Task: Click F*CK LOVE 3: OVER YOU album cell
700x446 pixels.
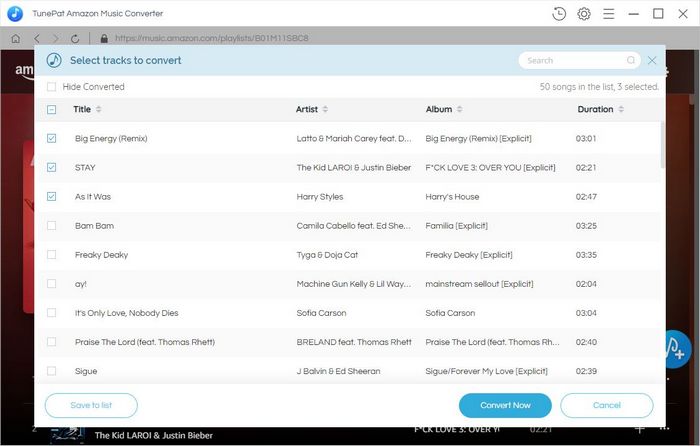Action: (x=490, y=167)
